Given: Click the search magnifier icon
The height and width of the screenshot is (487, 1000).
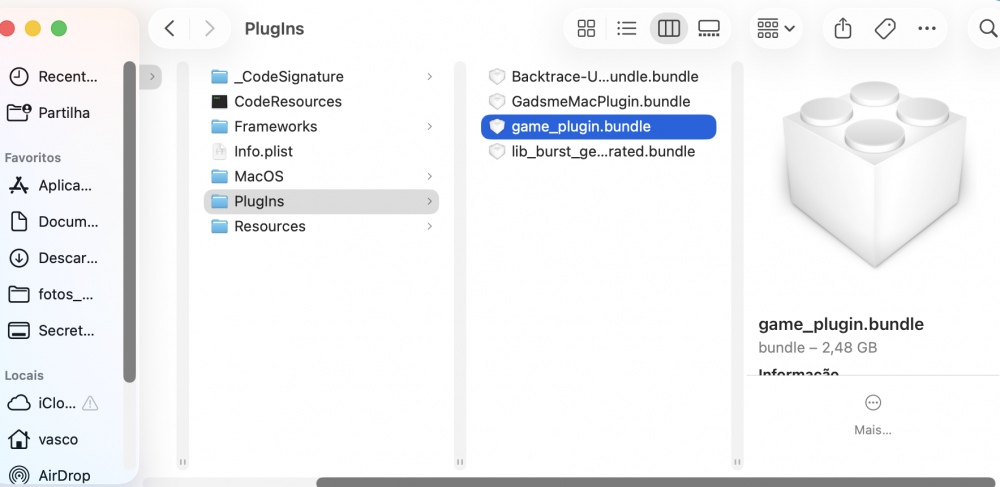Looking at the screenshot, I should pyautogui.click(x=987, y=29).
